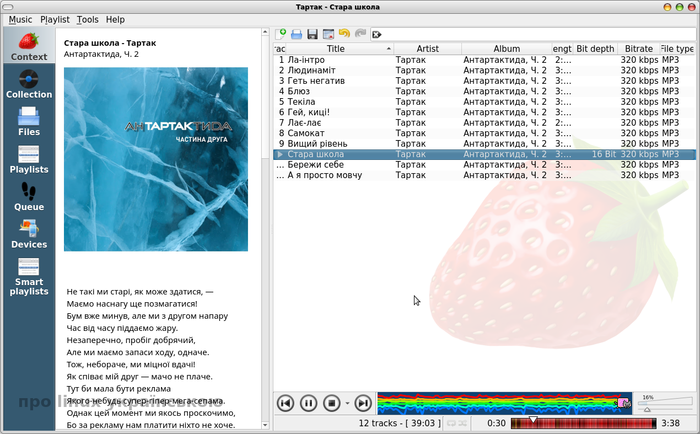Click the grey redo arrow icon
The image size is (700, 434).
[x=360, y=33]
